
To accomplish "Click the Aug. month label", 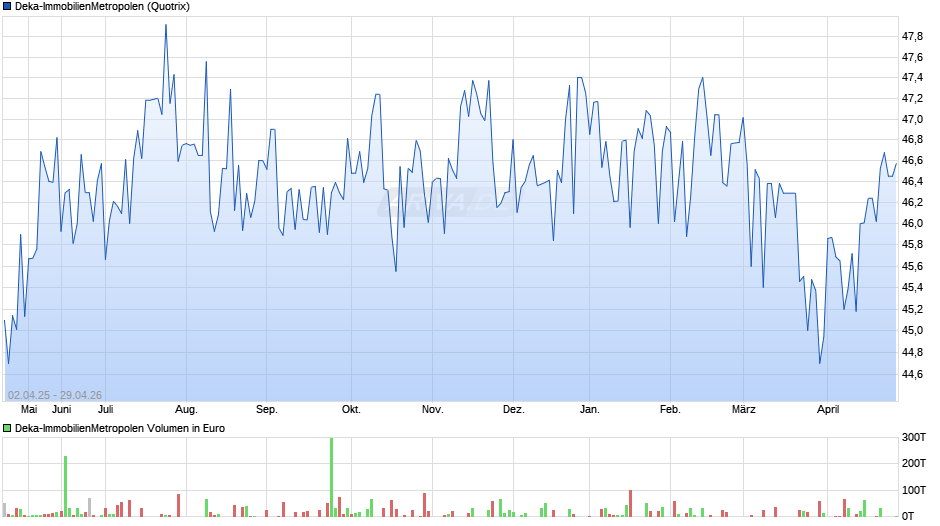I will pyautogui.click(x=186, y=410).
